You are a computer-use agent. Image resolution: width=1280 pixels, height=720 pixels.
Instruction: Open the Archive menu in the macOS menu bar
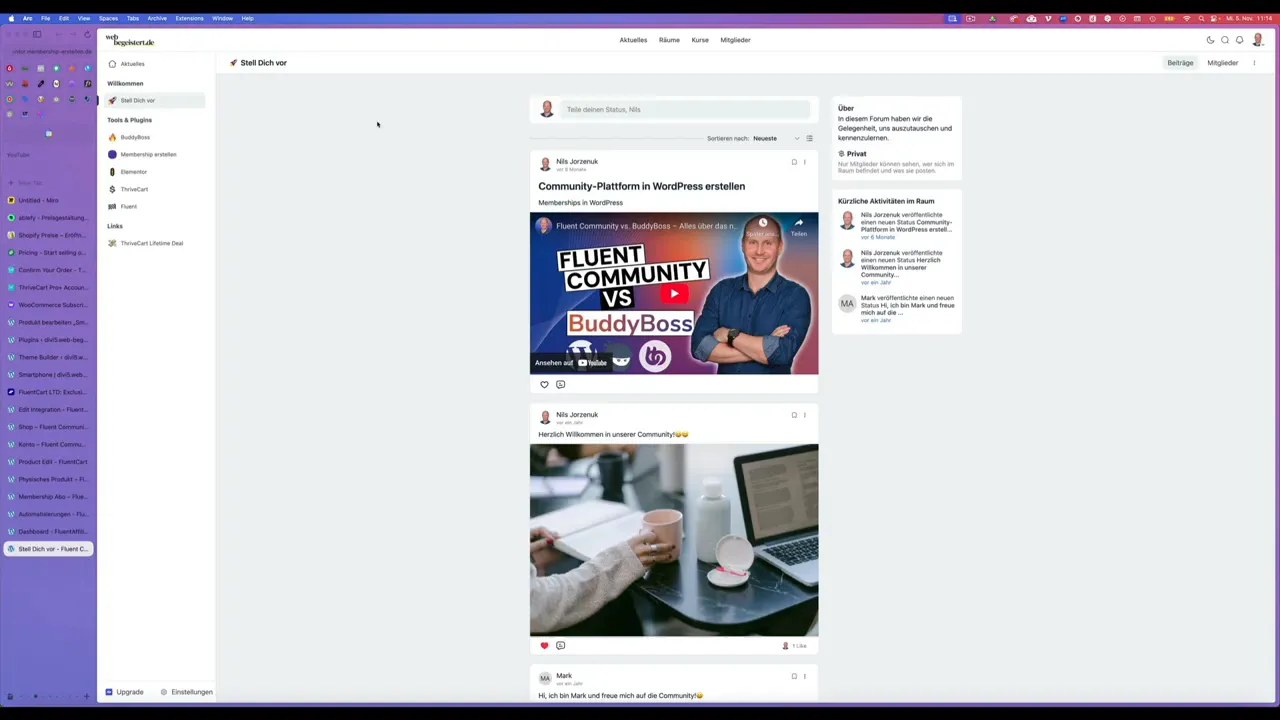[157, 18]
